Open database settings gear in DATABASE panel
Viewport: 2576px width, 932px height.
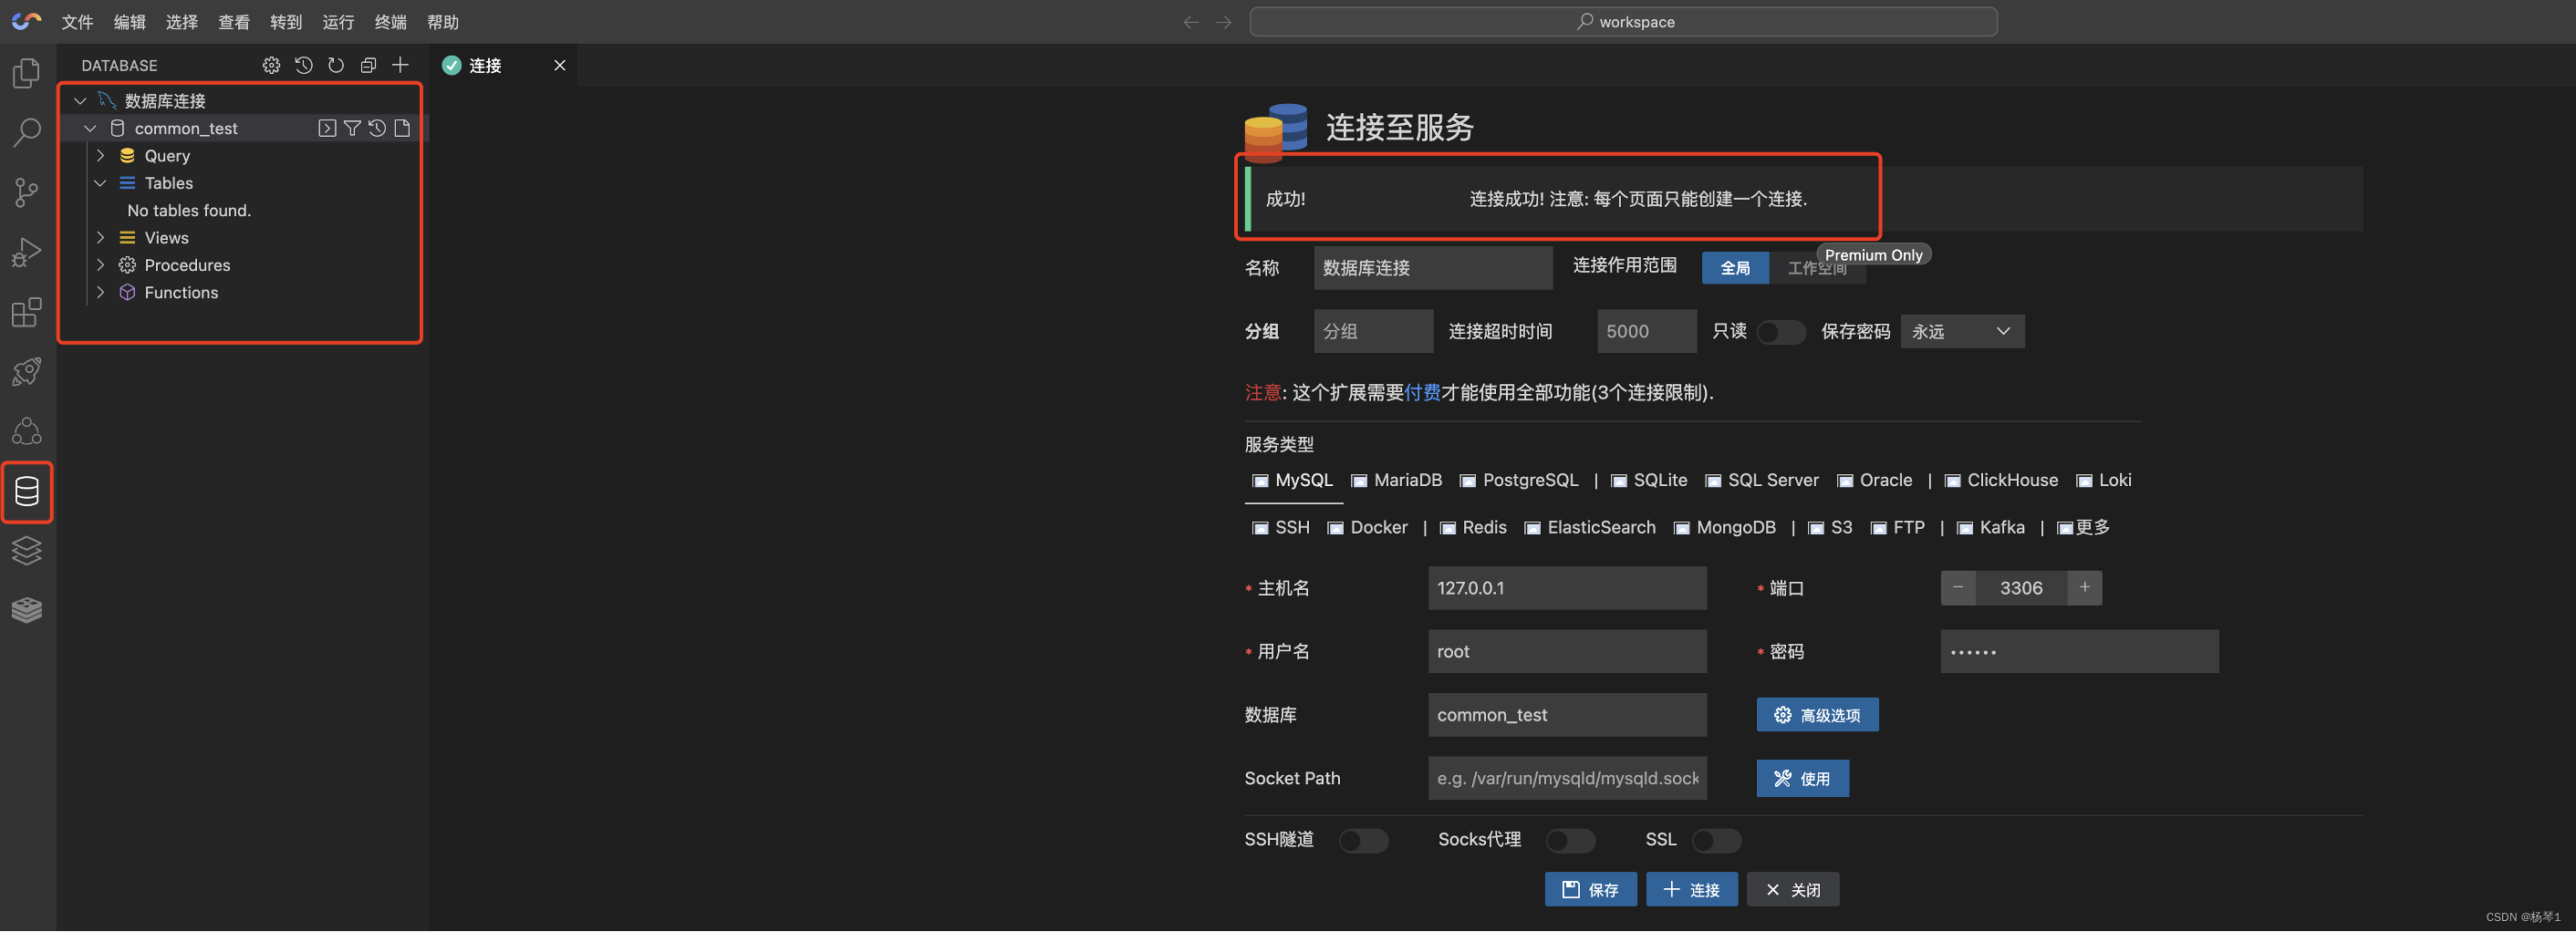271,65
